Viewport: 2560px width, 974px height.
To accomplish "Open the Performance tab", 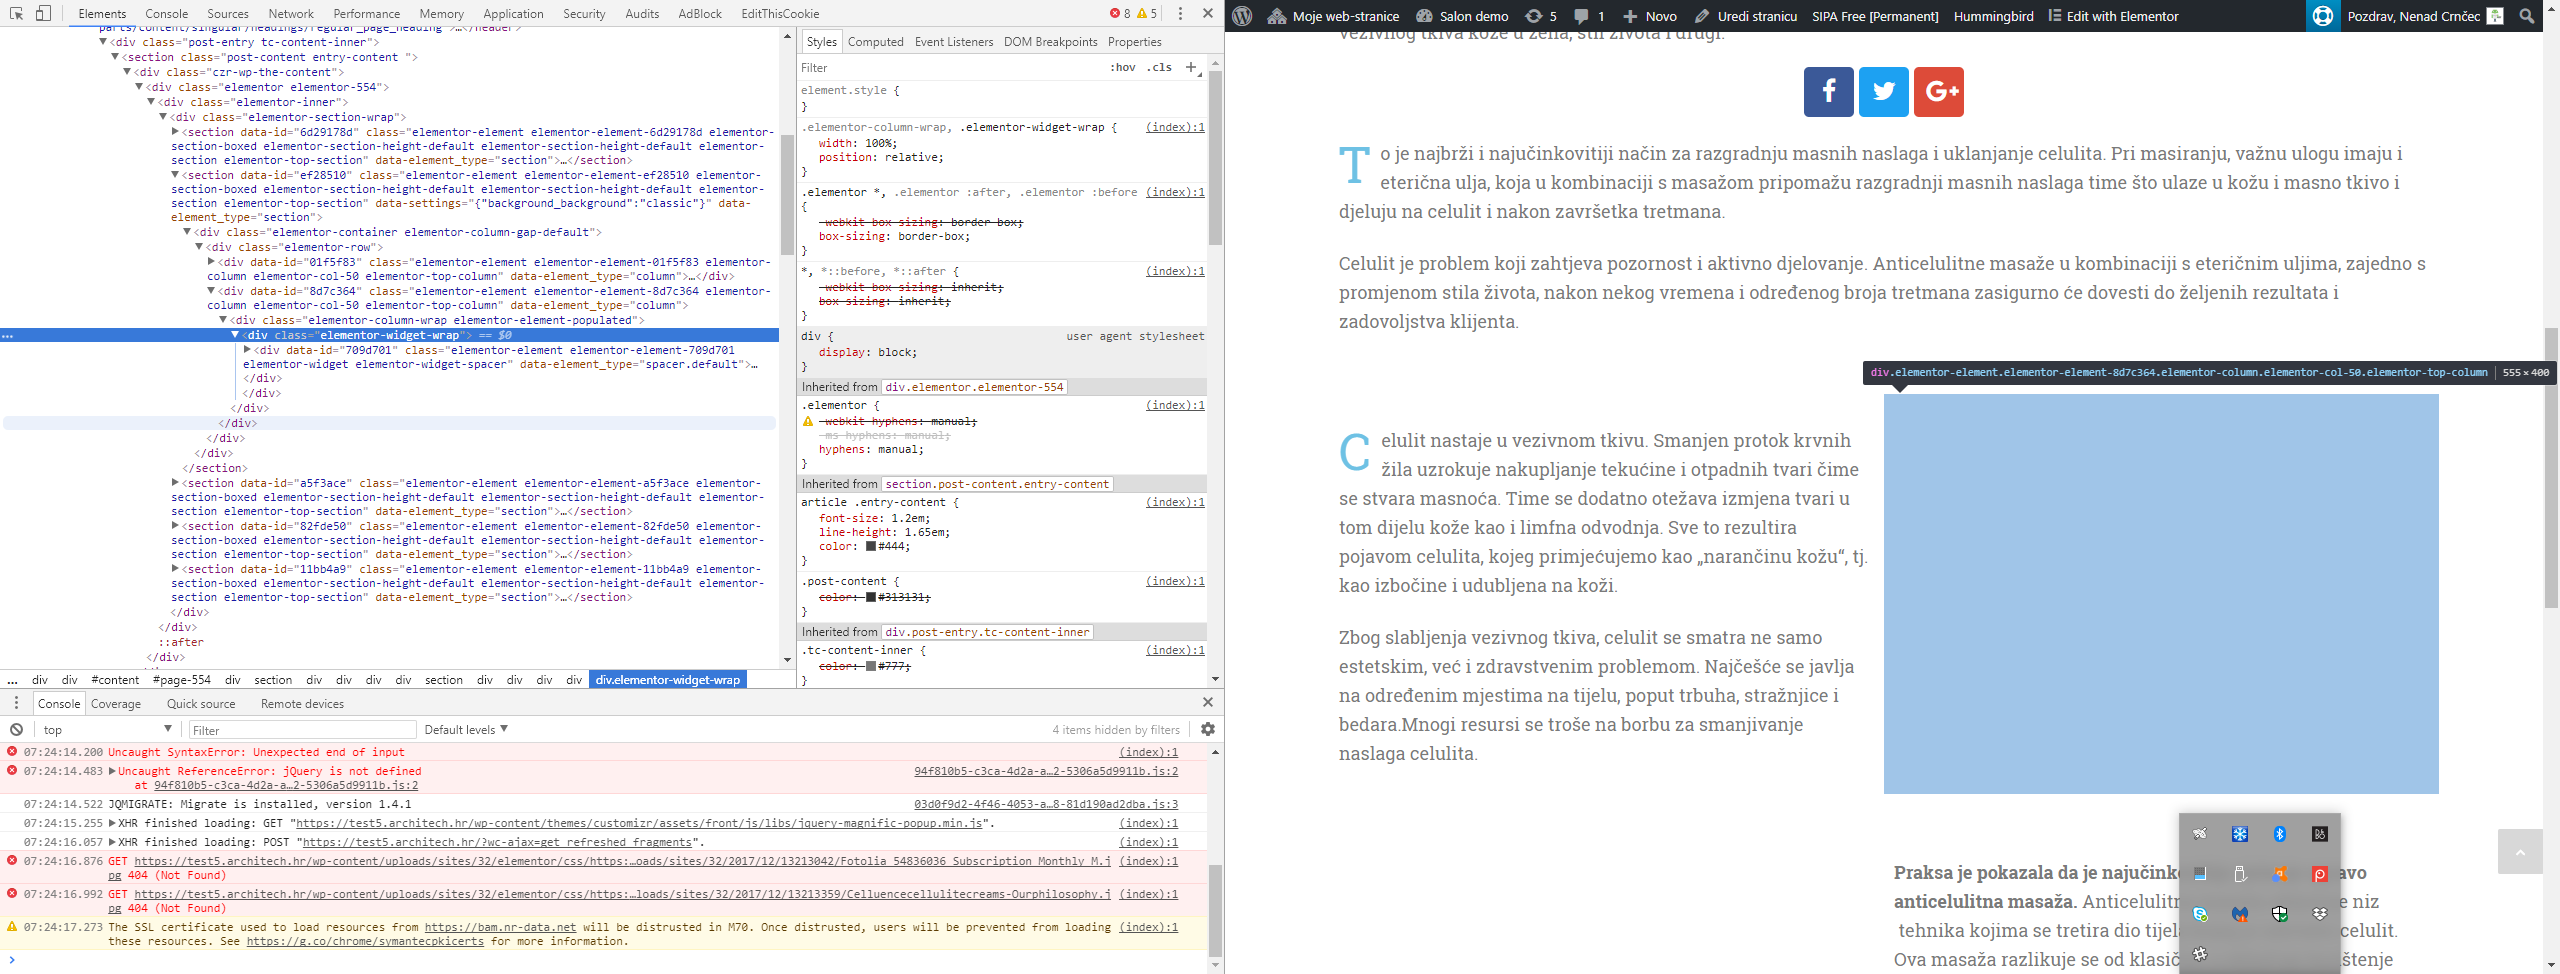I will (x=367, y=13).
